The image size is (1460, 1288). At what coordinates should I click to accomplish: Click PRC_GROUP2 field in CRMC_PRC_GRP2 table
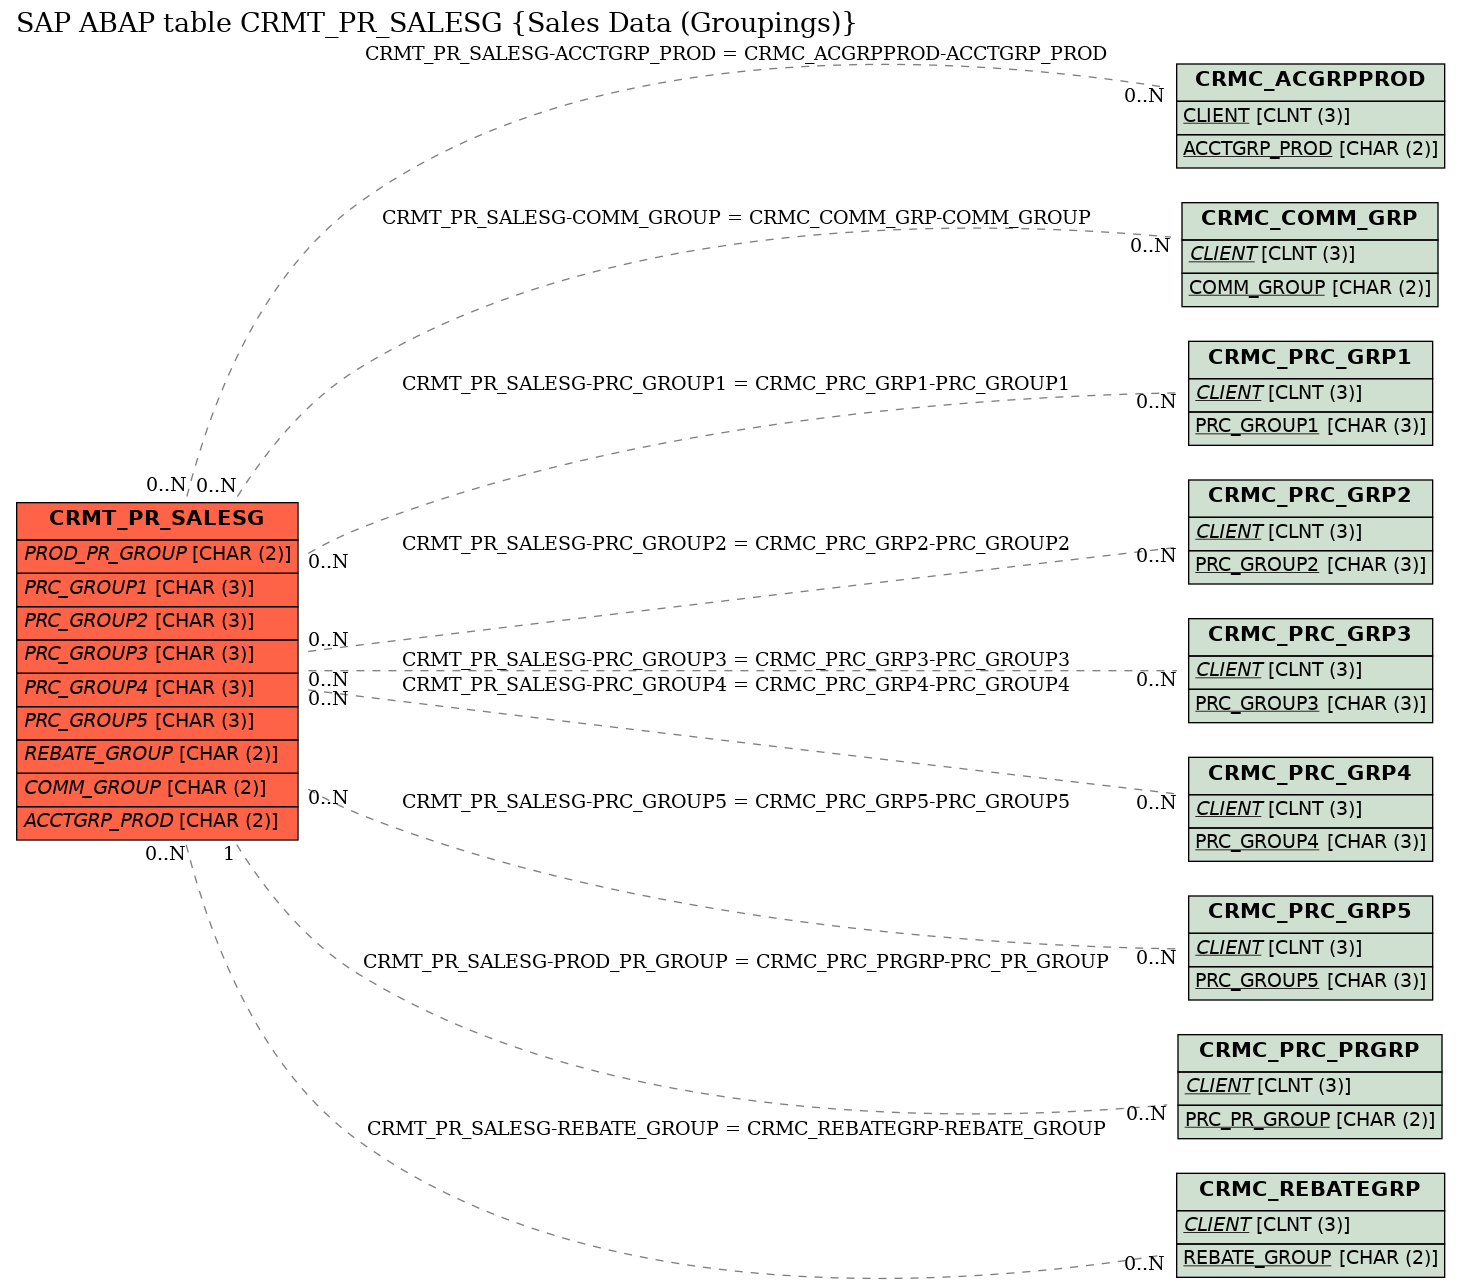[1310, 566]
